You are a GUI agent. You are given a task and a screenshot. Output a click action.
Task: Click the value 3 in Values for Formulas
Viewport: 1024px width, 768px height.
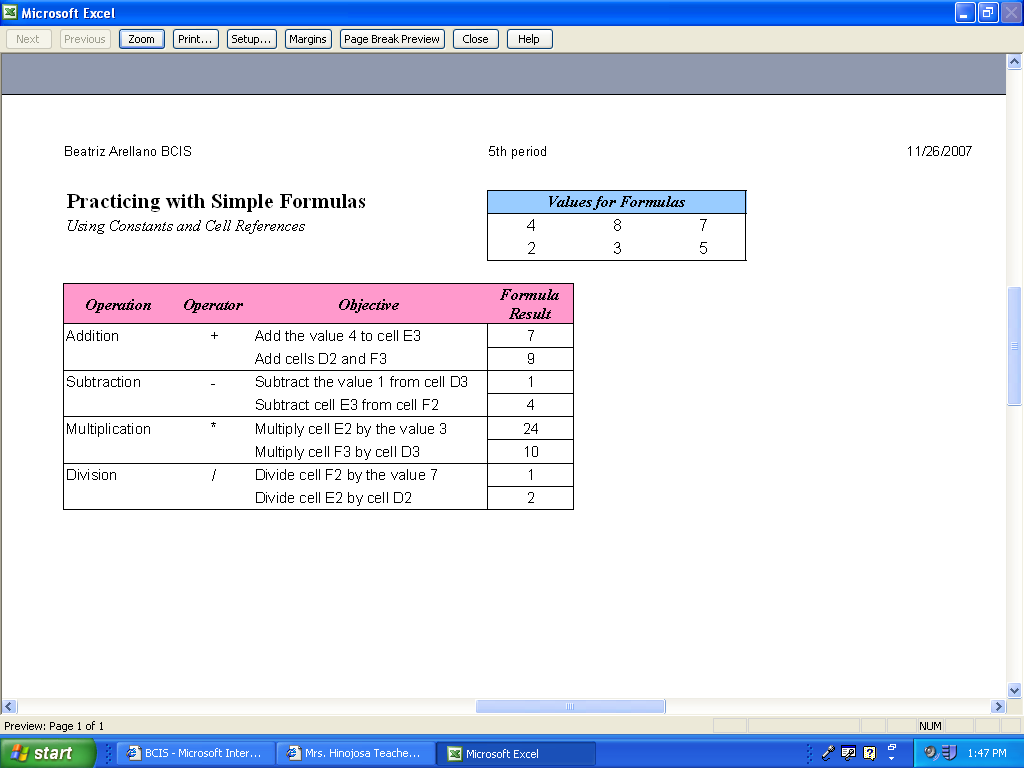617,249
